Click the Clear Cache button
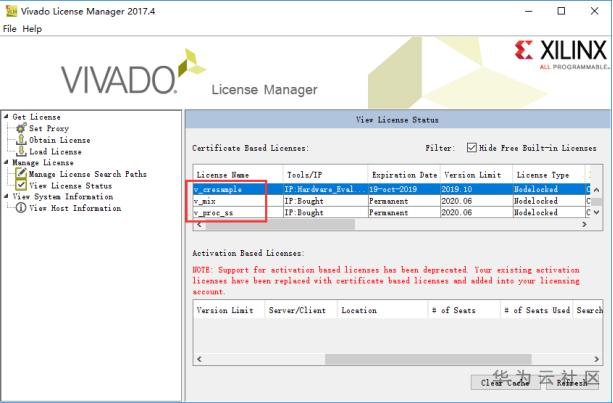The height and width of the screenshot is (403, 613). tap(505, 383)
